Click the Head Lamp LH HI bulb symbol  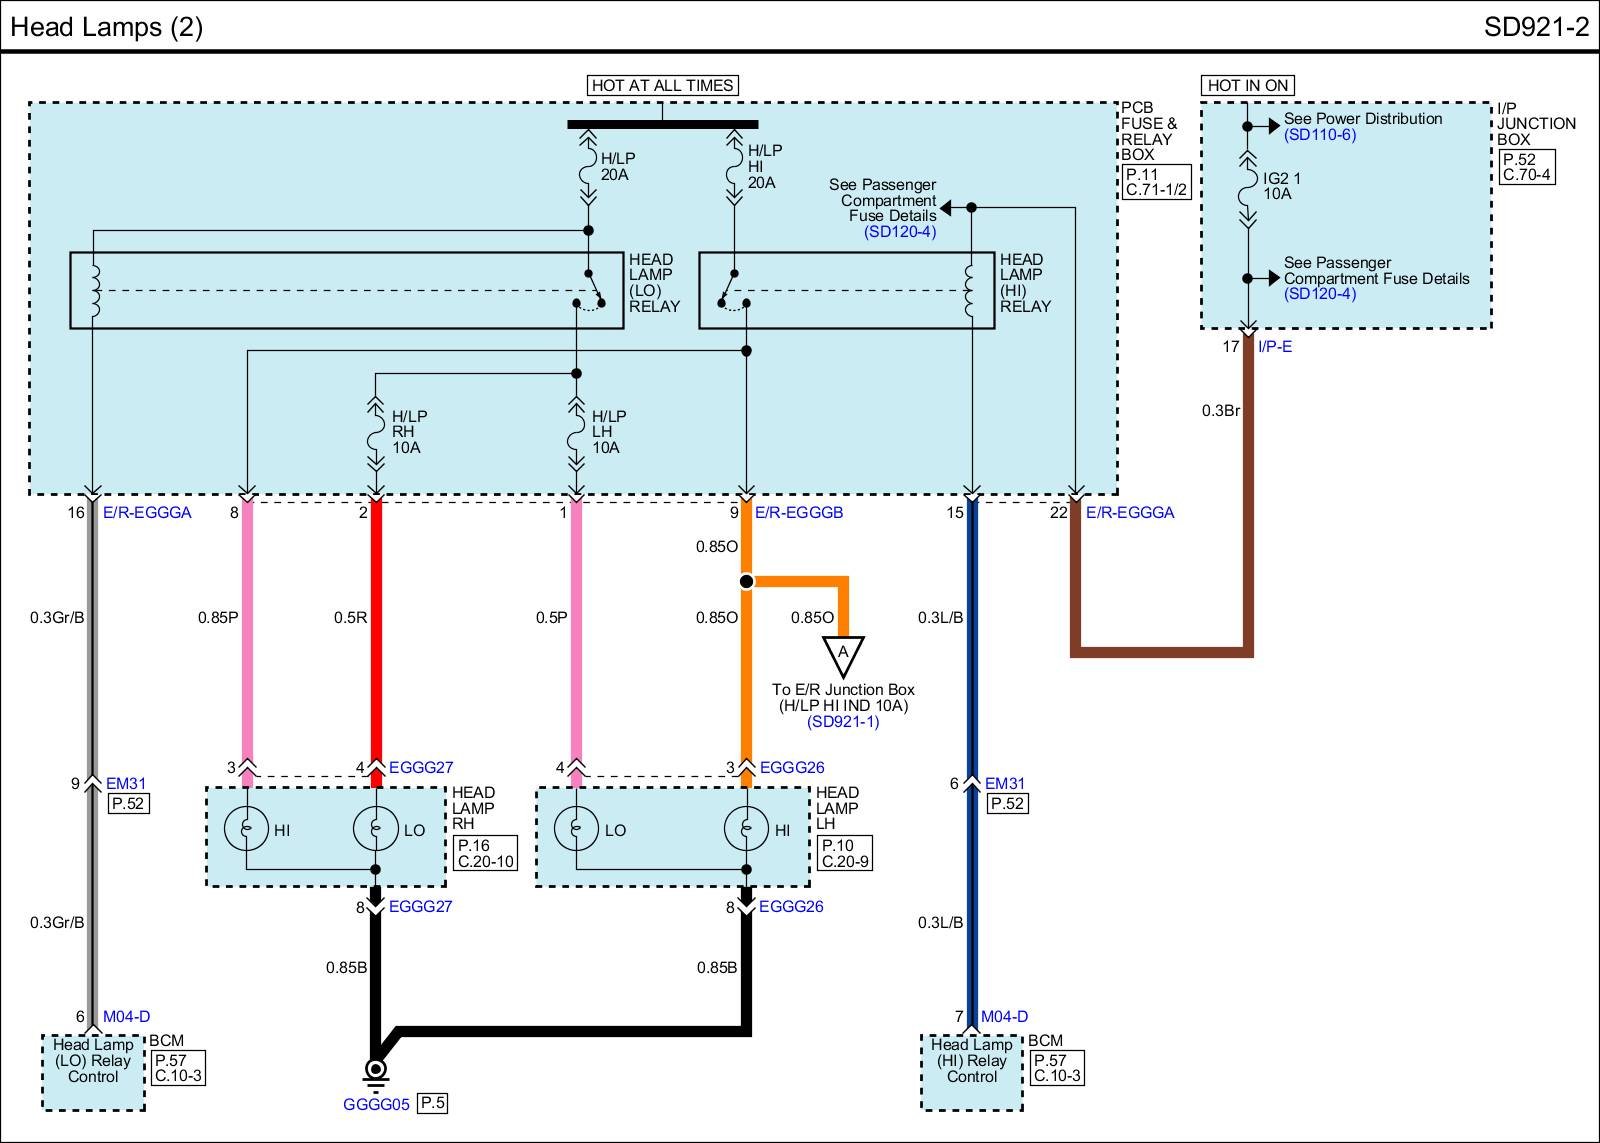[x=746, y=829]
